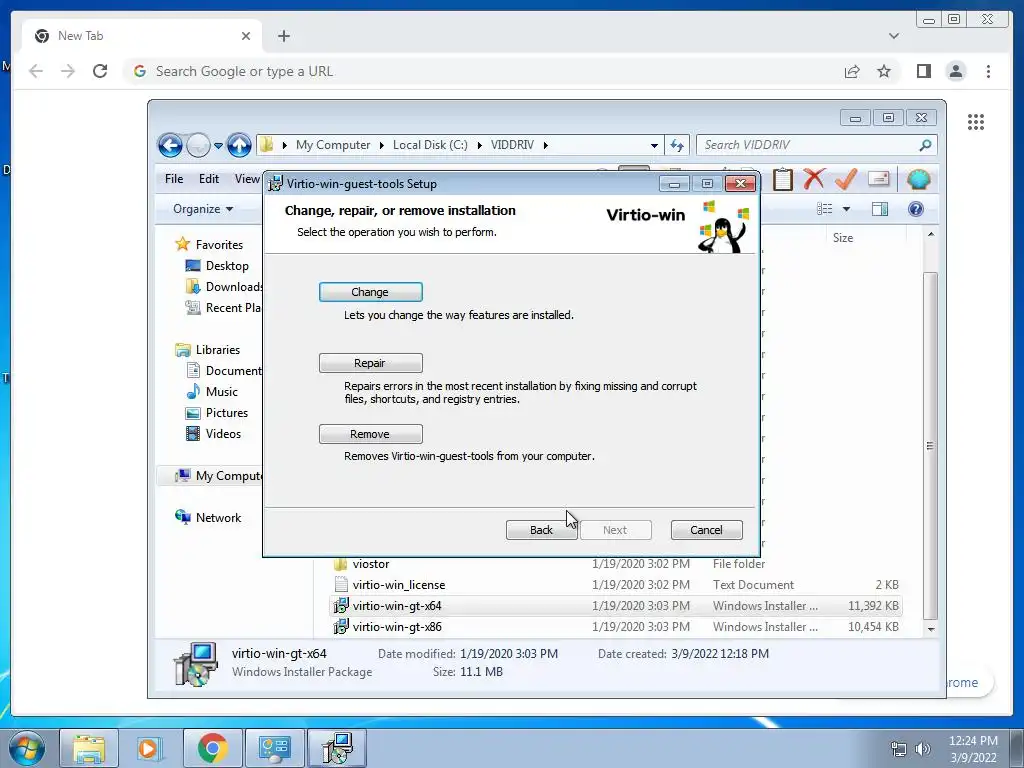Image resolution: width=1024 pixels, height=768 pixels.
Task: Select Recent Places in the navigation pane
Action: [x=223, y=308]
